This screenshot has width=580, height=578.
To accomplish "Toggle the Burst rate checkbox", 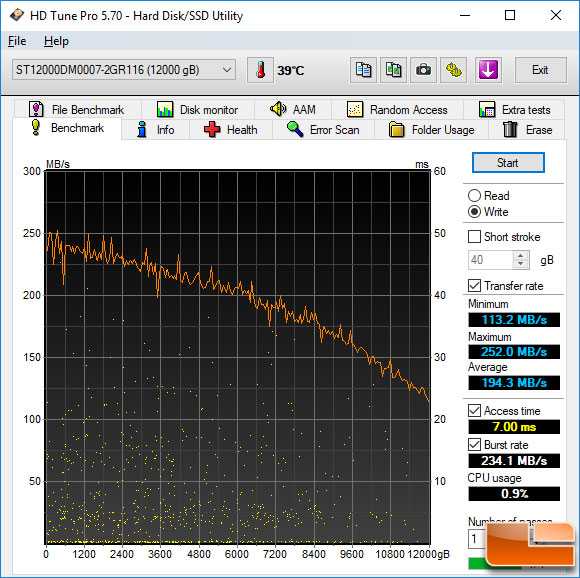I will coord(474,445).
